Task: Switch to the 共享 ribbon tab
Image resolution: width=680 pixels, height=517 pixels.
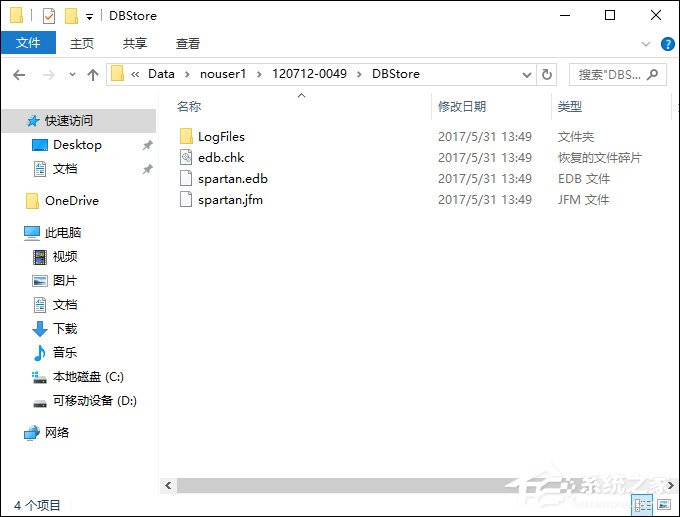Action: pos(135,43)
